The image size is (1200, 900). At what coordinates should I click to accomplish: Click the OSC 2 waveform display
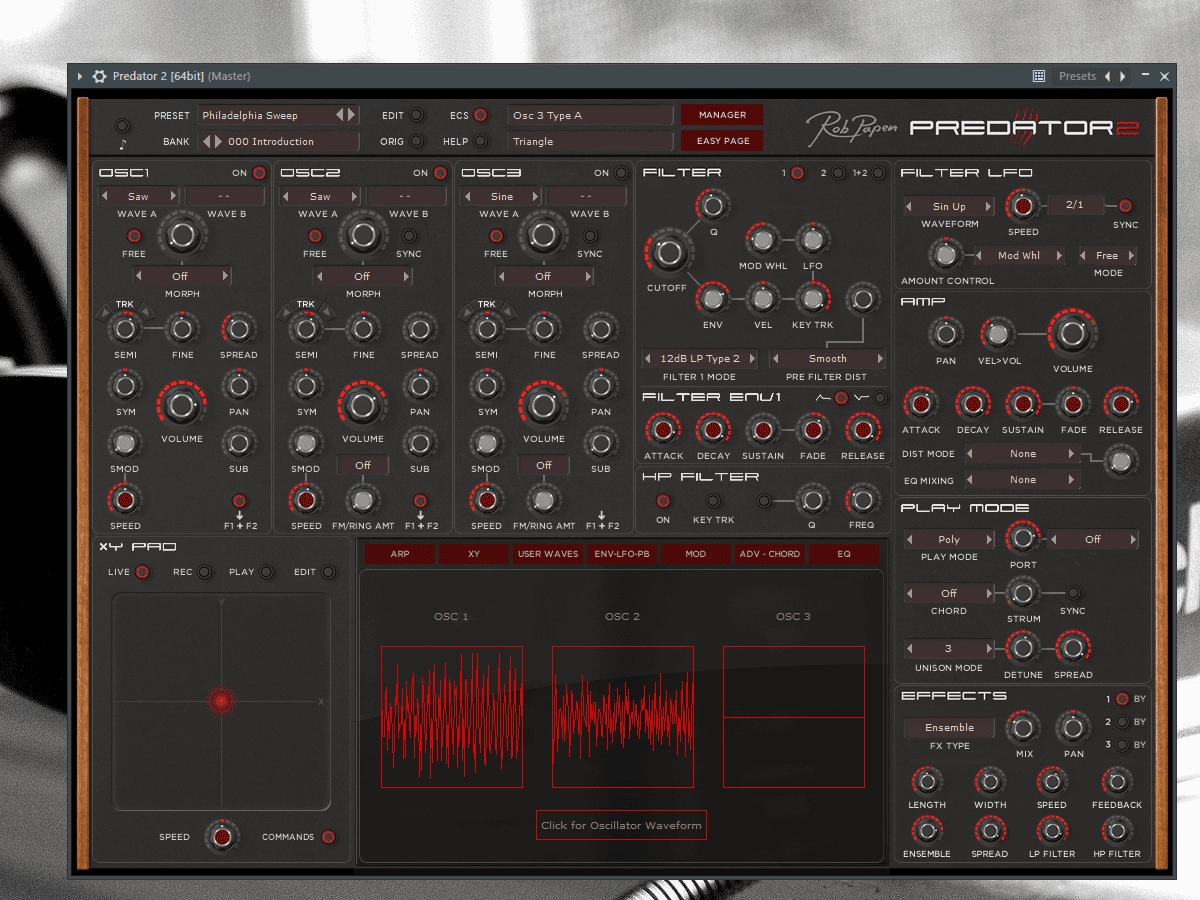pyautogui.click(x=623, y=717)
